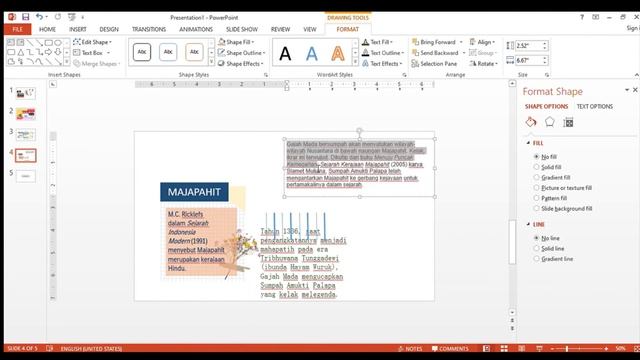Close the Format Shape pane
Image resolution: width=640 pixels, height=360 pixels.
(x=635, y=90)
